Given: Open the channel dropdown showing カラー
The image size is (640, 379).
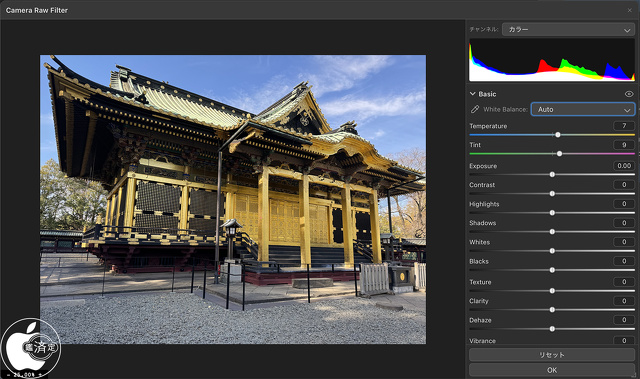Looking at the screenshot, I should (x=568, y=29).
